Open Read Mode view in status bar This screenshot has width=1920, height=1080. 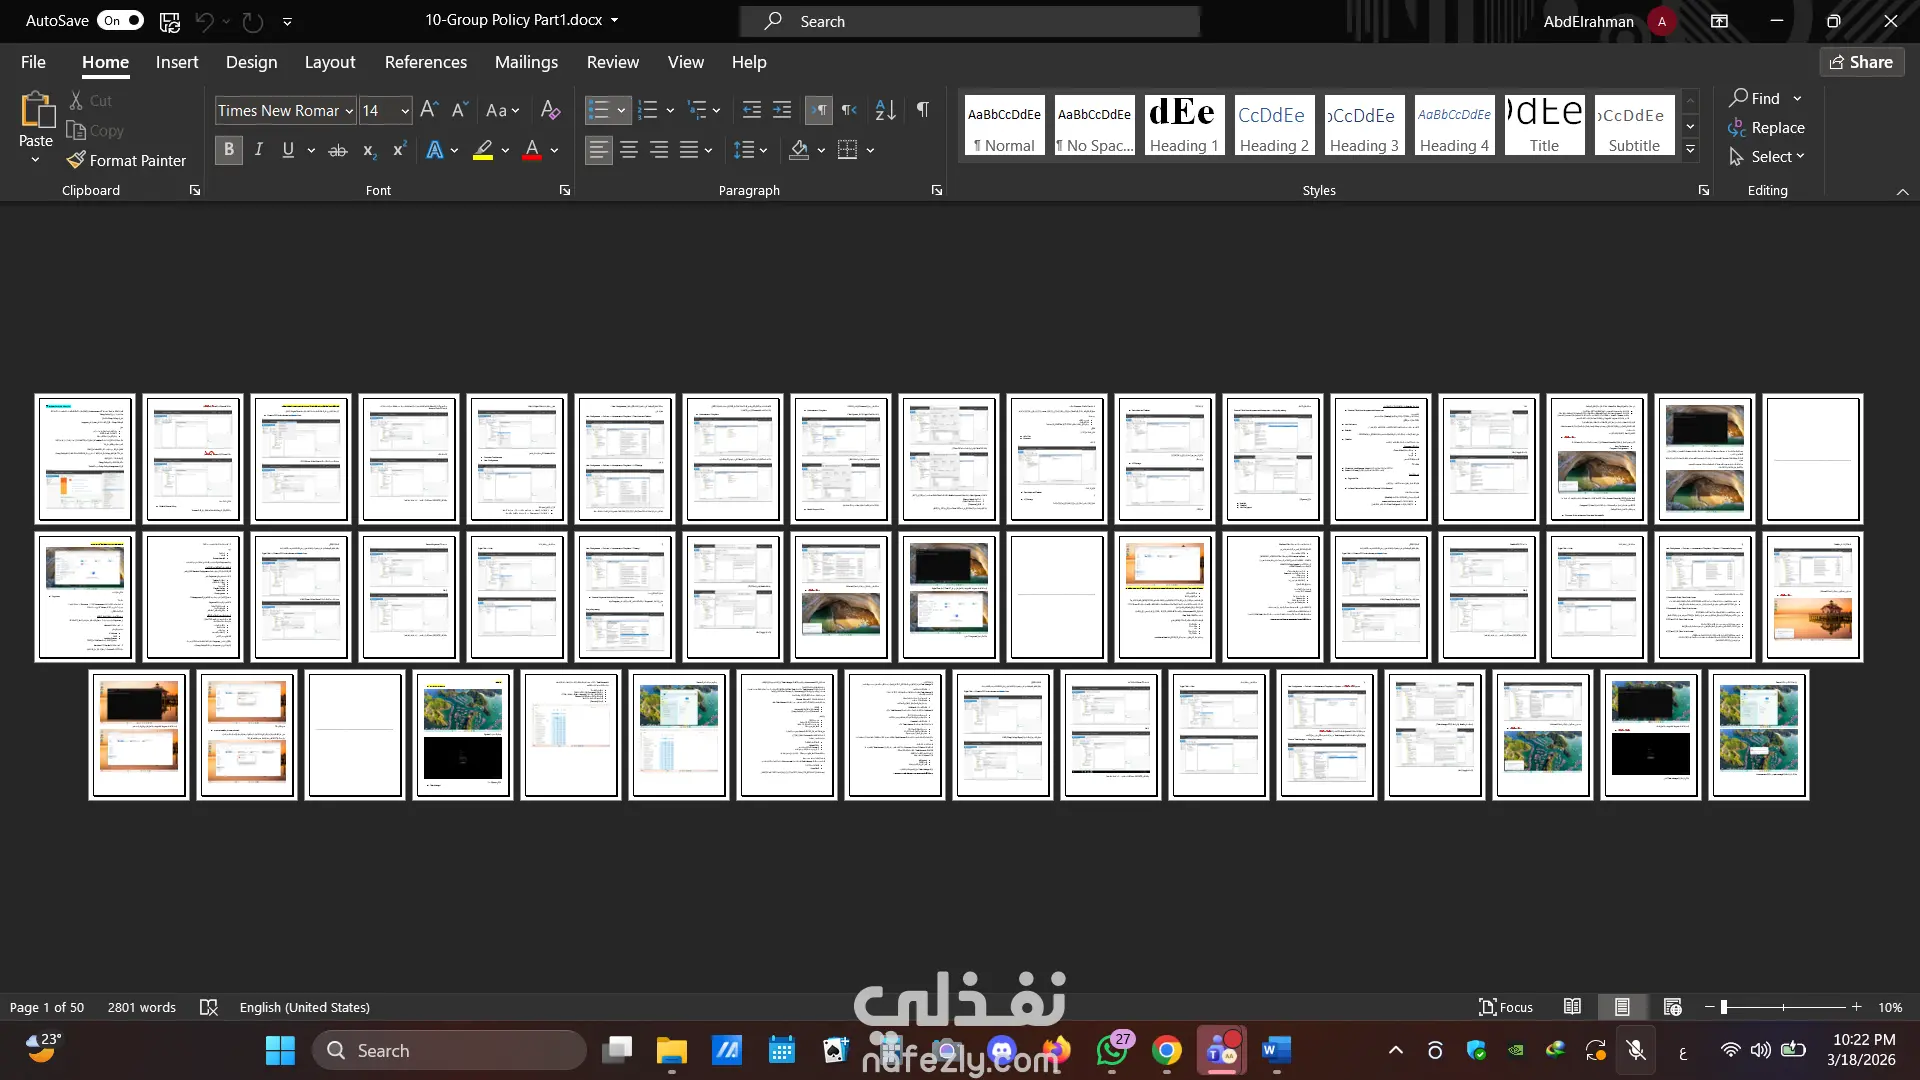(x=1572, y=1007)
